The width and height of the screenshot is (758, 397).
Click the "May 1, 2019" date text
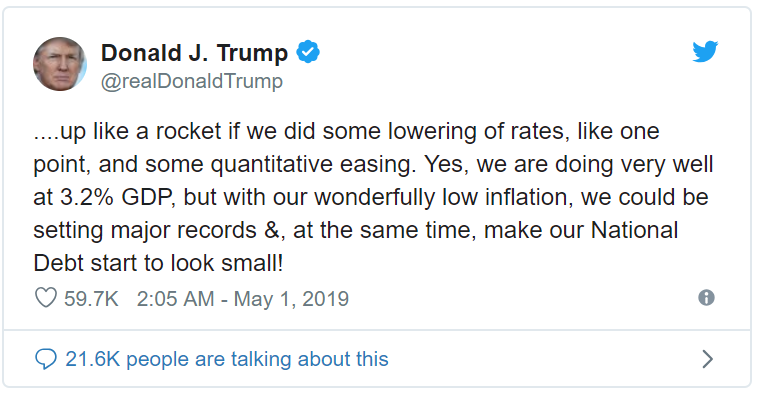point(292,299)
